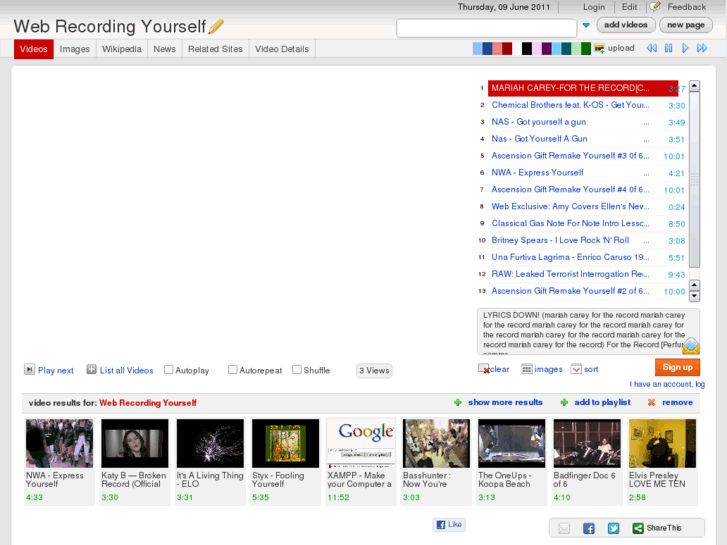Viewport: 727px width, 545px height.
Task: Select the dark red color swatch
Action: pos(507,48)
